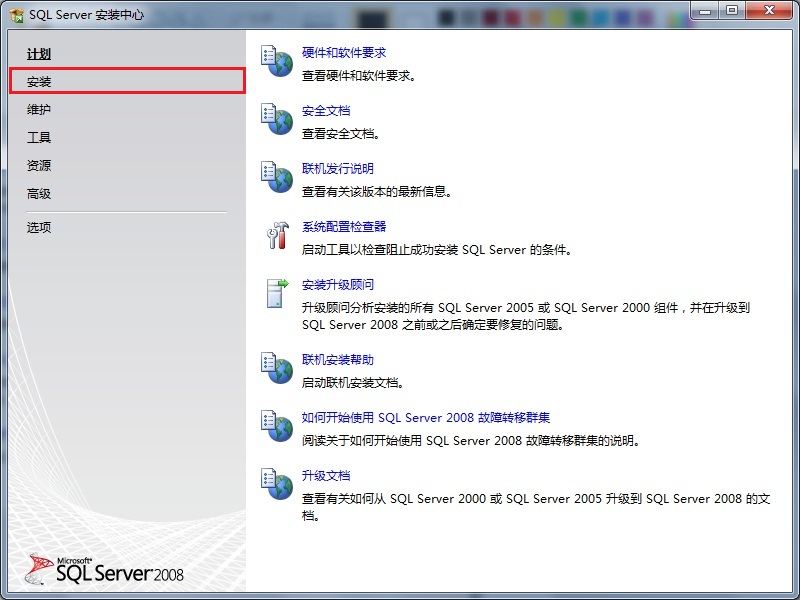Switch to the 维护 section
This screenshot has height=600, width=800.
39,109
